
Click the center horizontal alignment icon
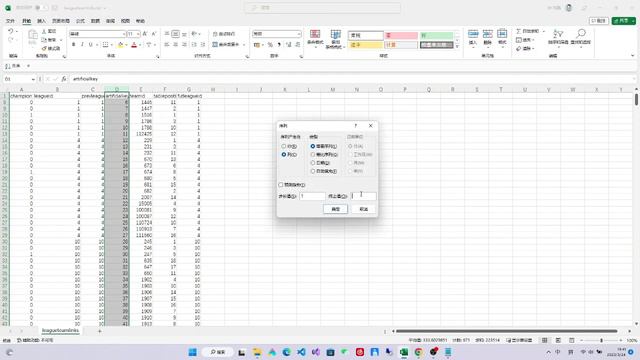(x=176, y=44)
